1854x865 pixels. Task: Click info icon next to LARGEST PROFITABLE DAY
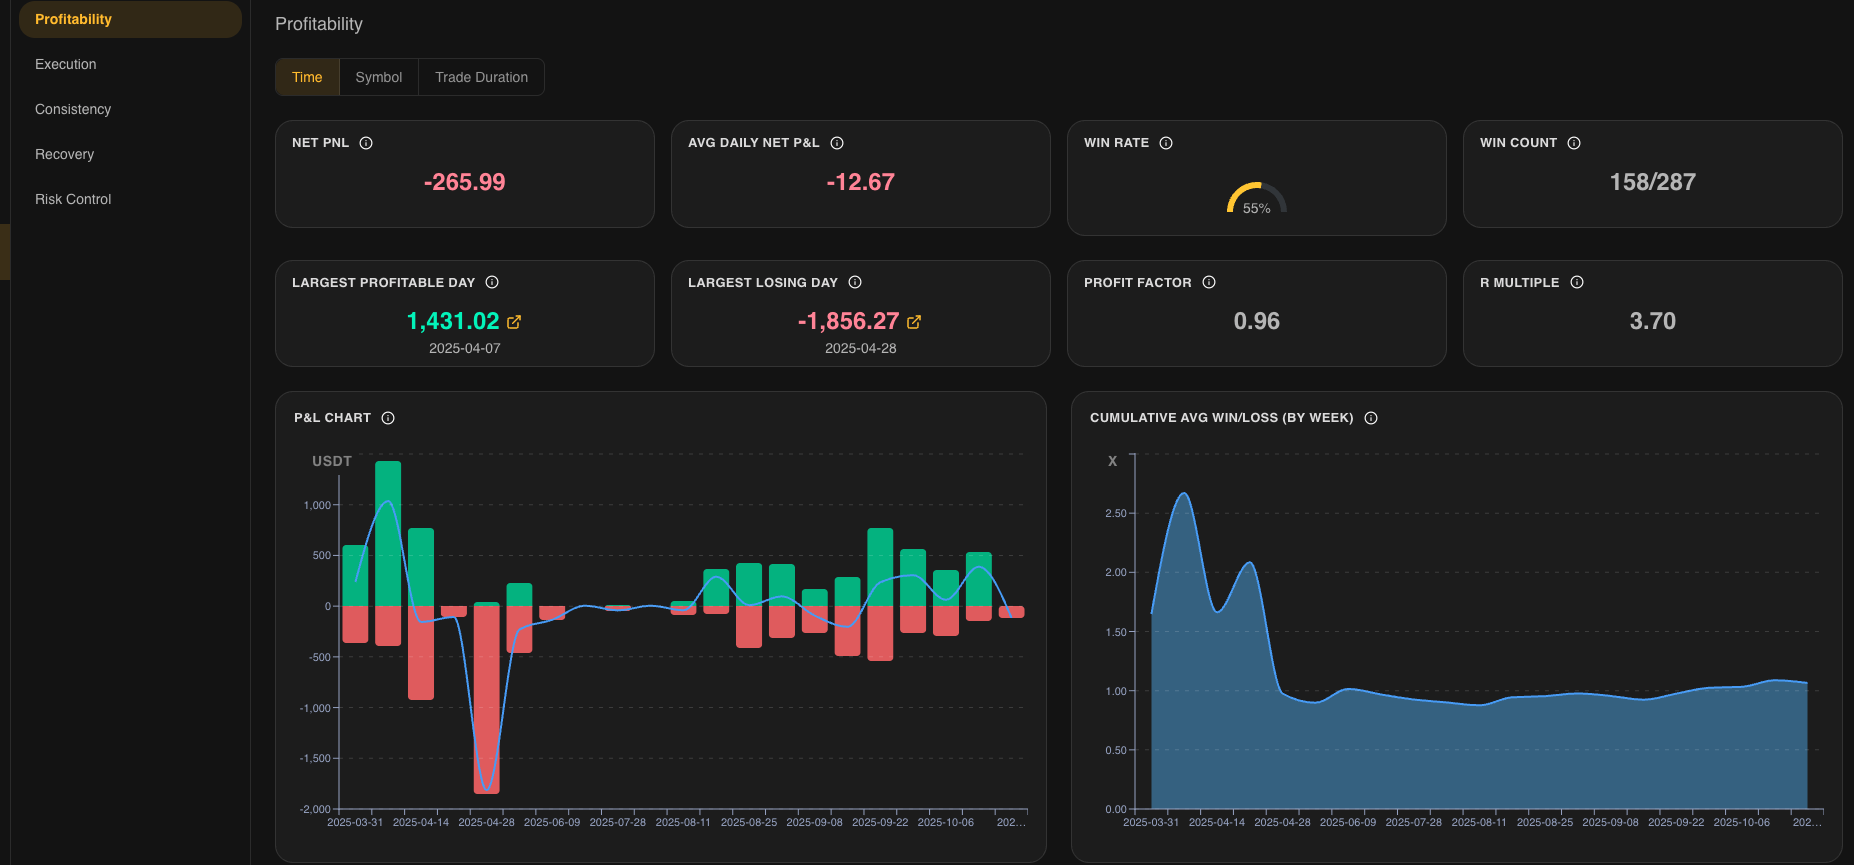point(492,282)
